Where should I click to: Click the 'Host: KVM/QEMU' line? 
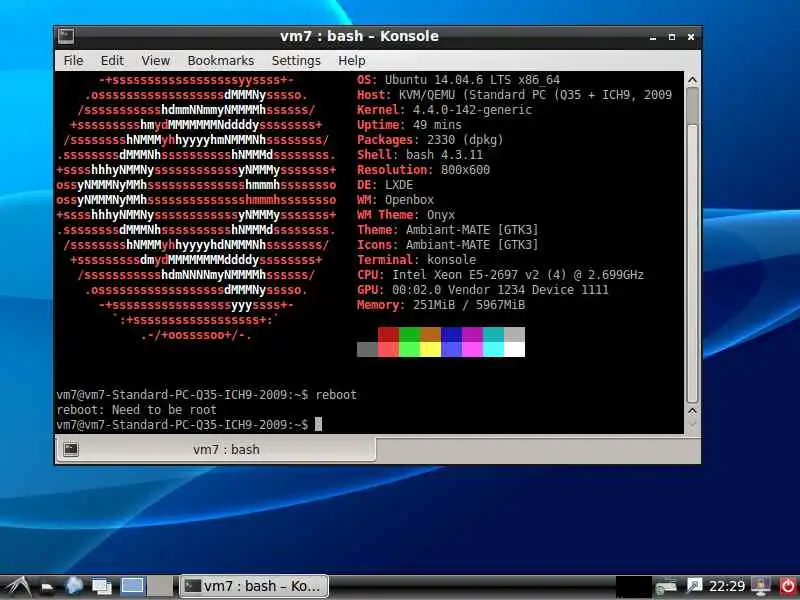[514, 95]
